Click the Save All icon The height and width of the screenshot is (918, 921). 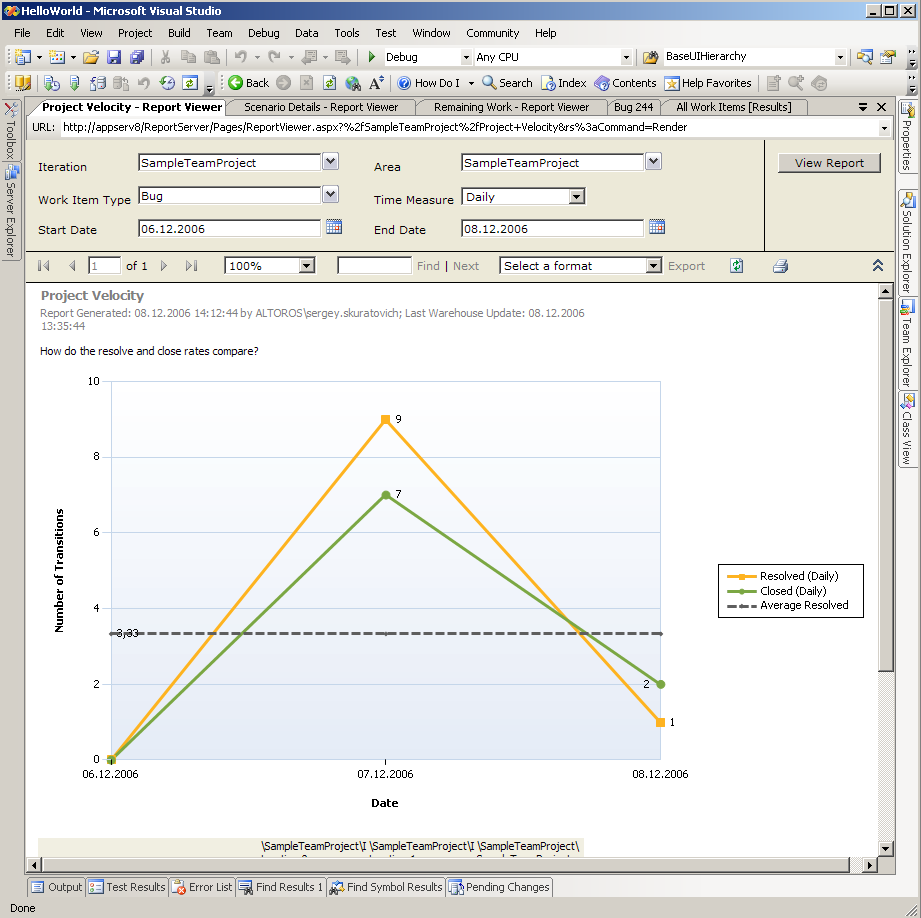[137, 57]
